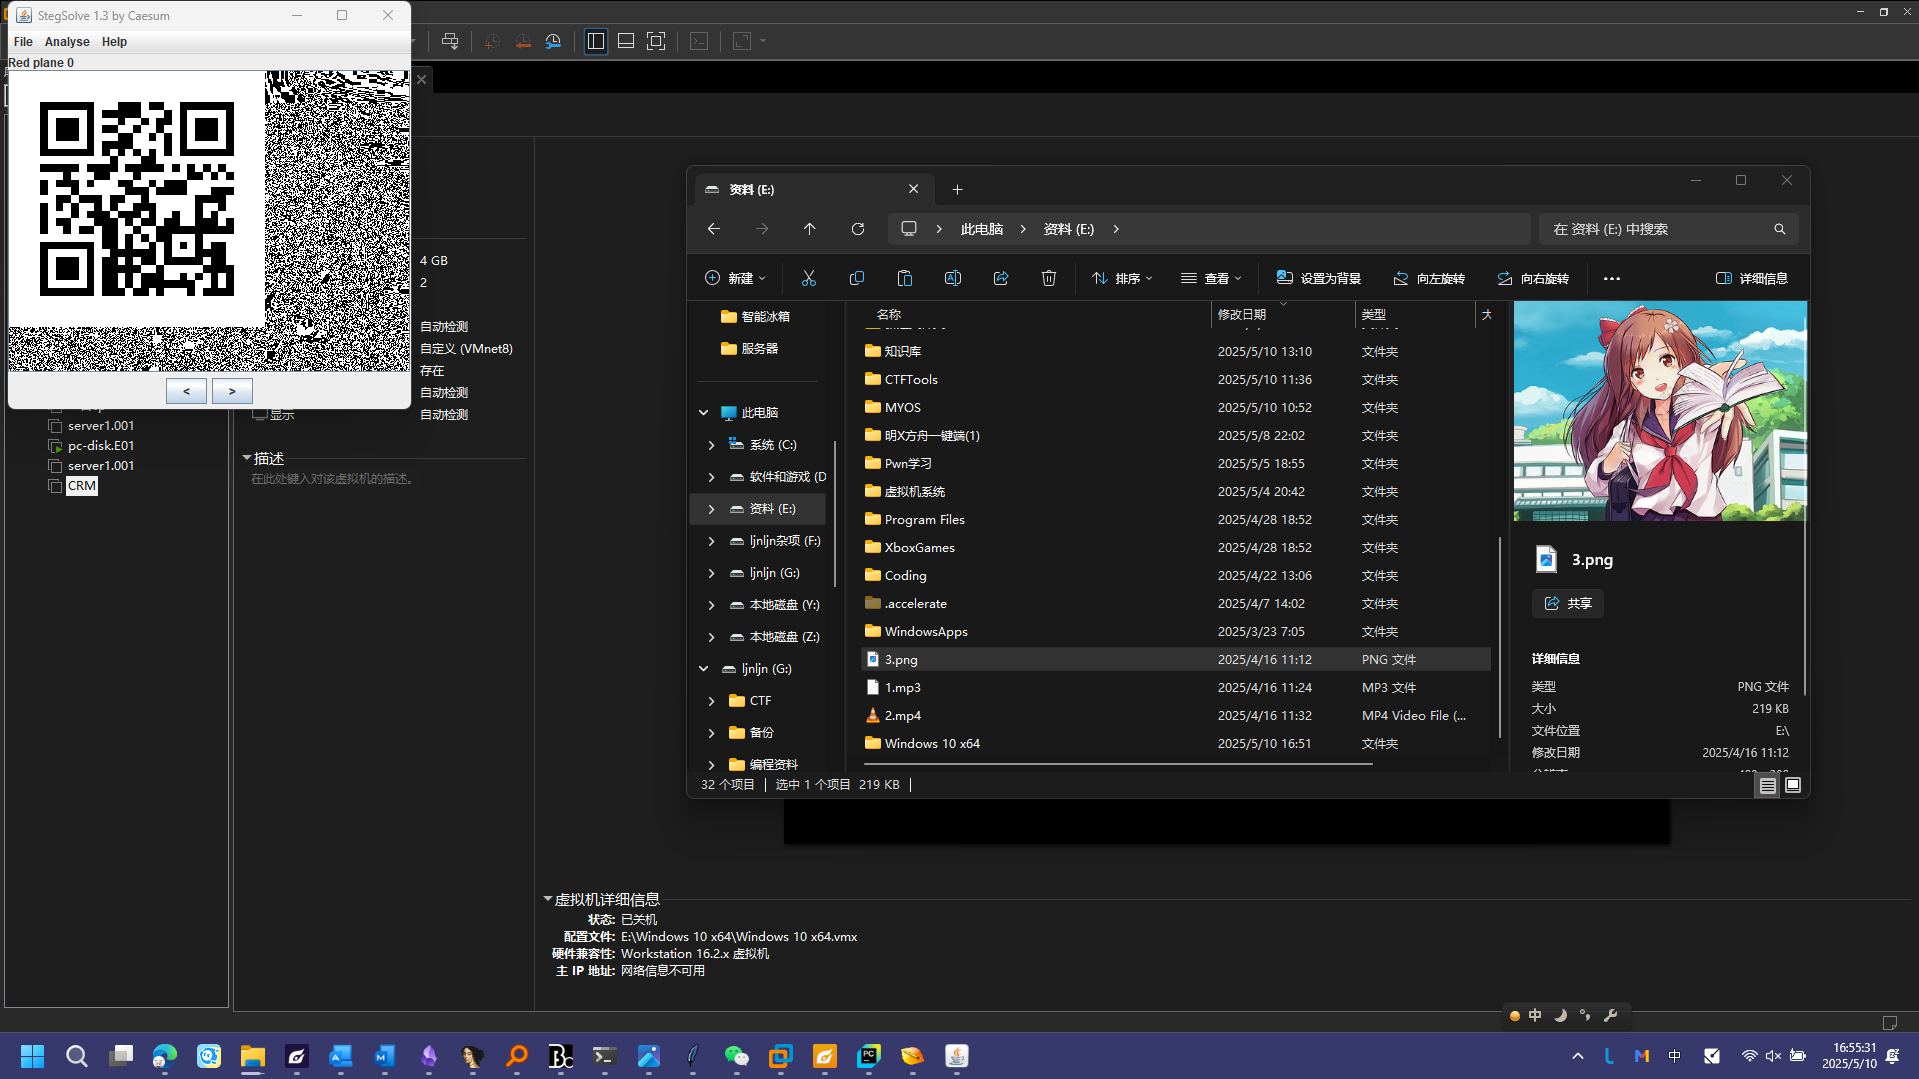Screen dimensions: 1919x1079
Task: Open Windows Start menu
Action: coord(33,1056)
